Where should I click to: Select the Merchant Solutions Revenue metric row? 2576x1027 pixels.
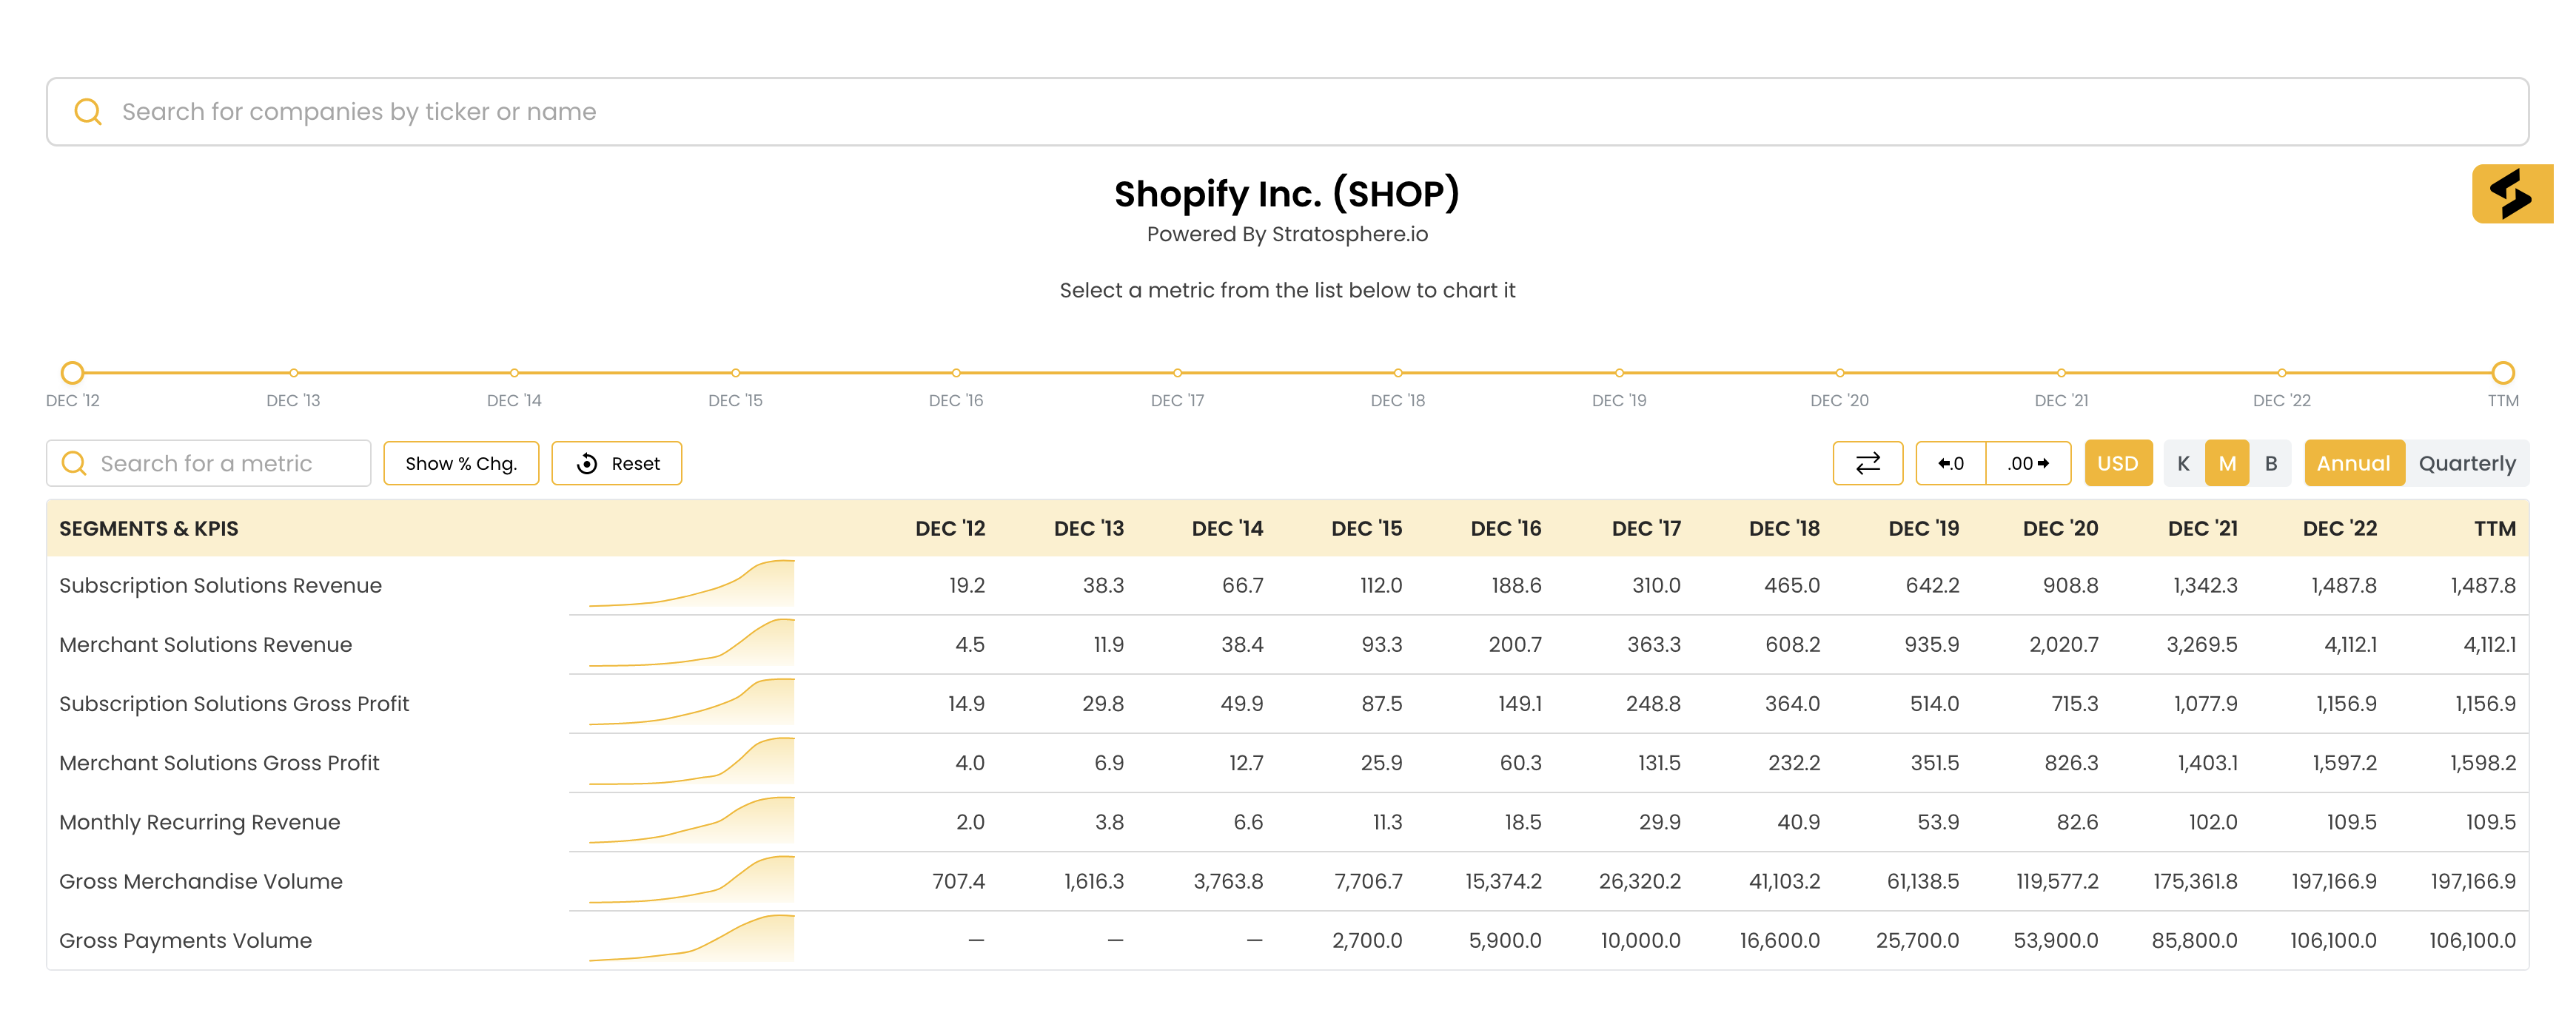pyautogui.click(x=206, y=644)
